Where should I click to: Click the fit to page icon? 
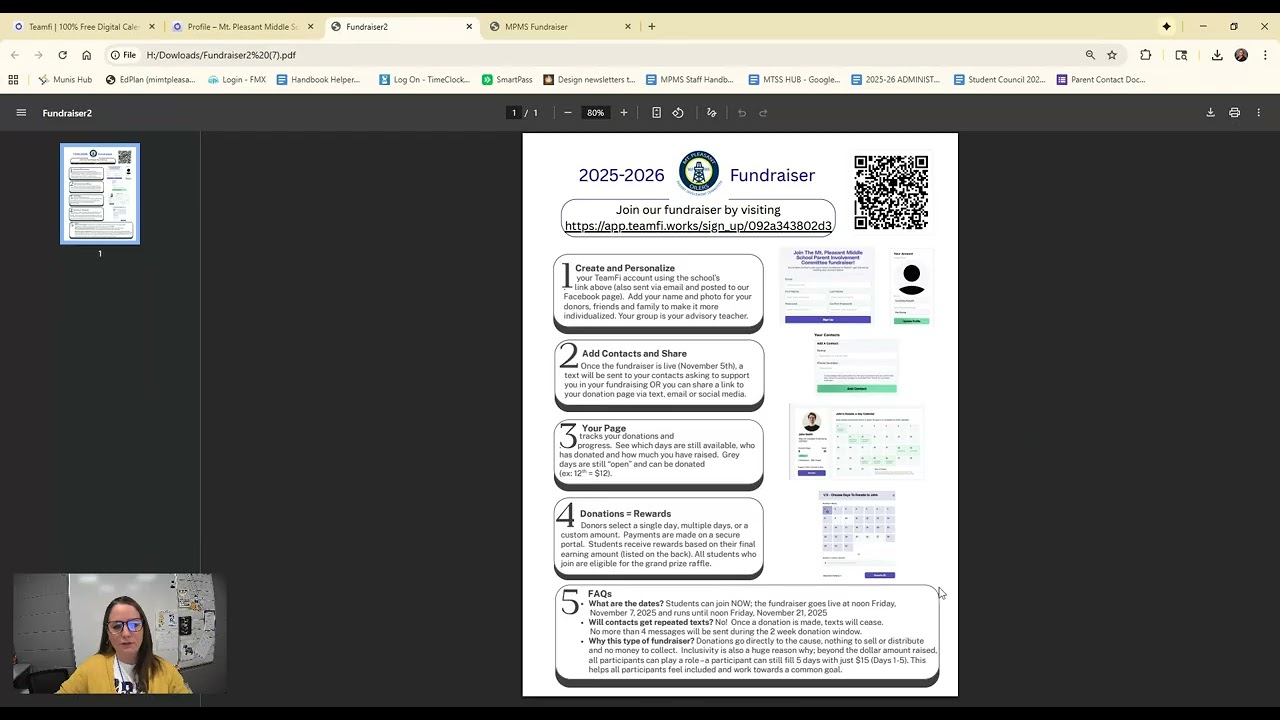(656, 113)
